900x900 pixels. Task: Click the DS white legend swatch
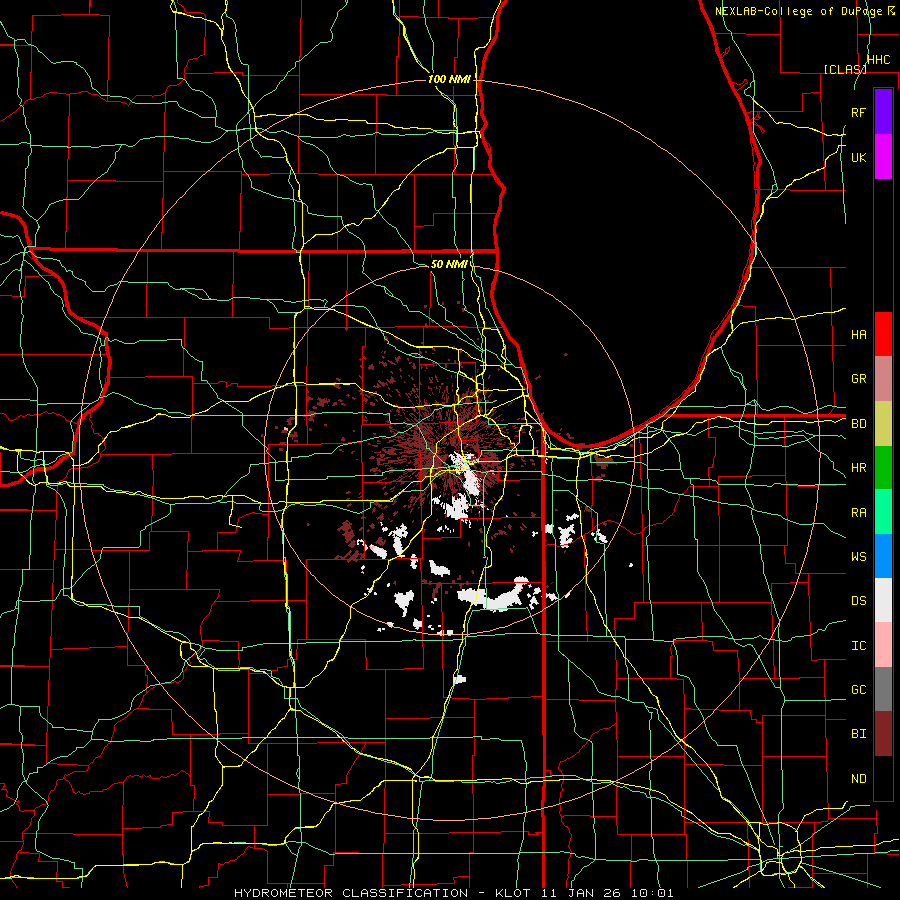pos(883,600)
